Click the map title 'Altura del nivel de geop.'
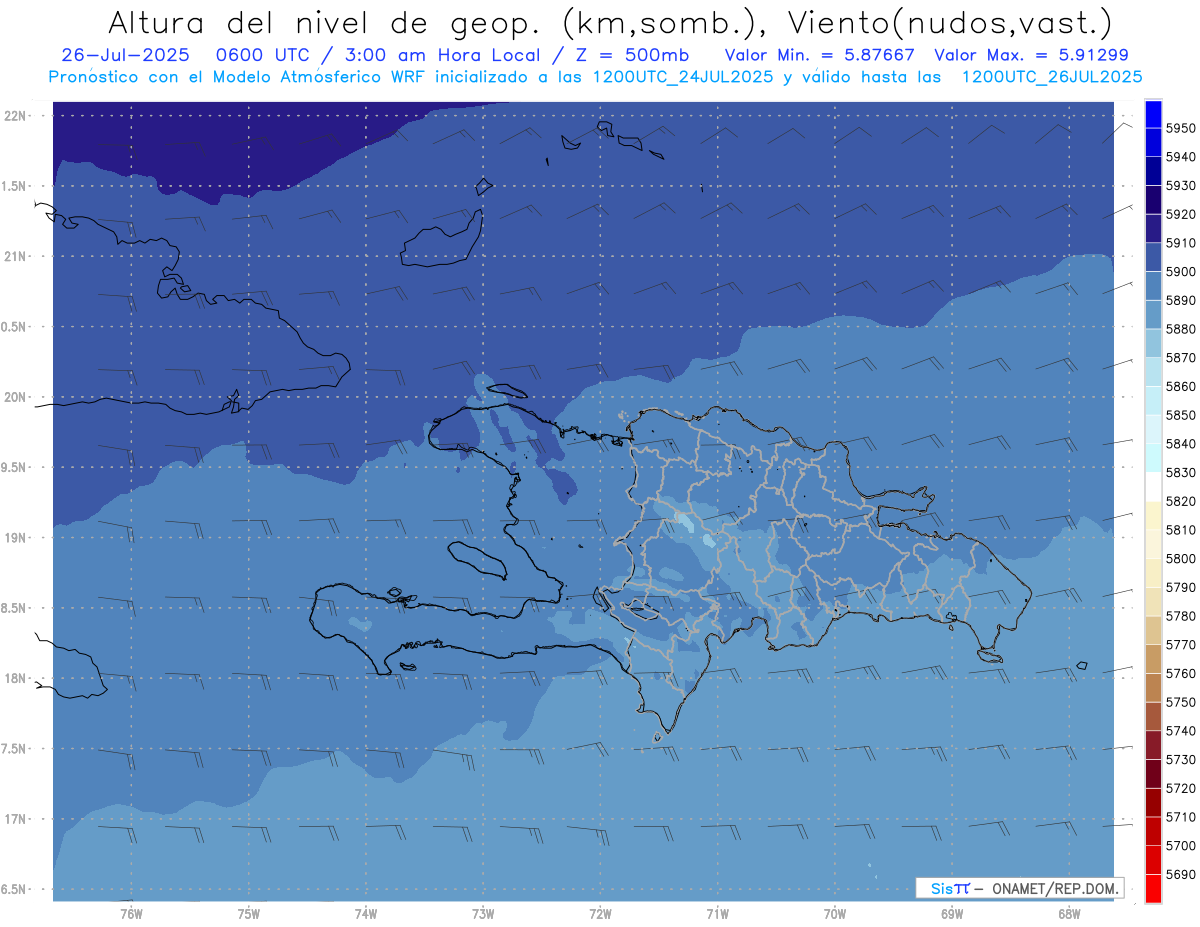1200x927 pixels. click(x=323, y=22)
